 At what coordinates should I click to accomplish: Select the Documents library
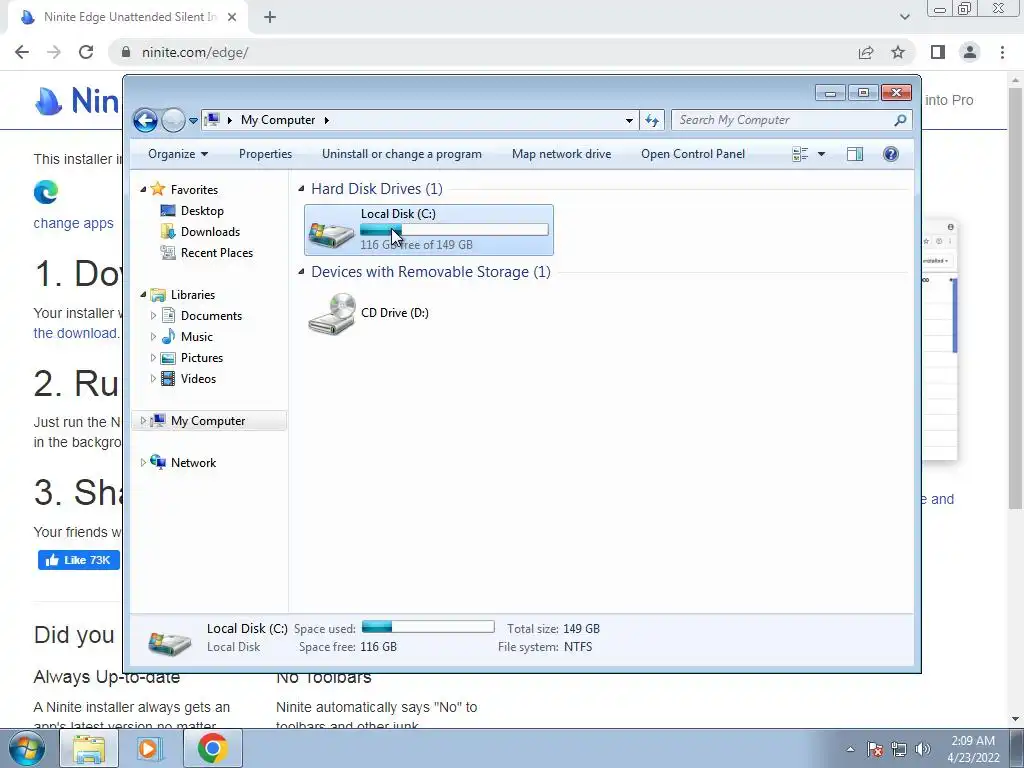point(211,315)
